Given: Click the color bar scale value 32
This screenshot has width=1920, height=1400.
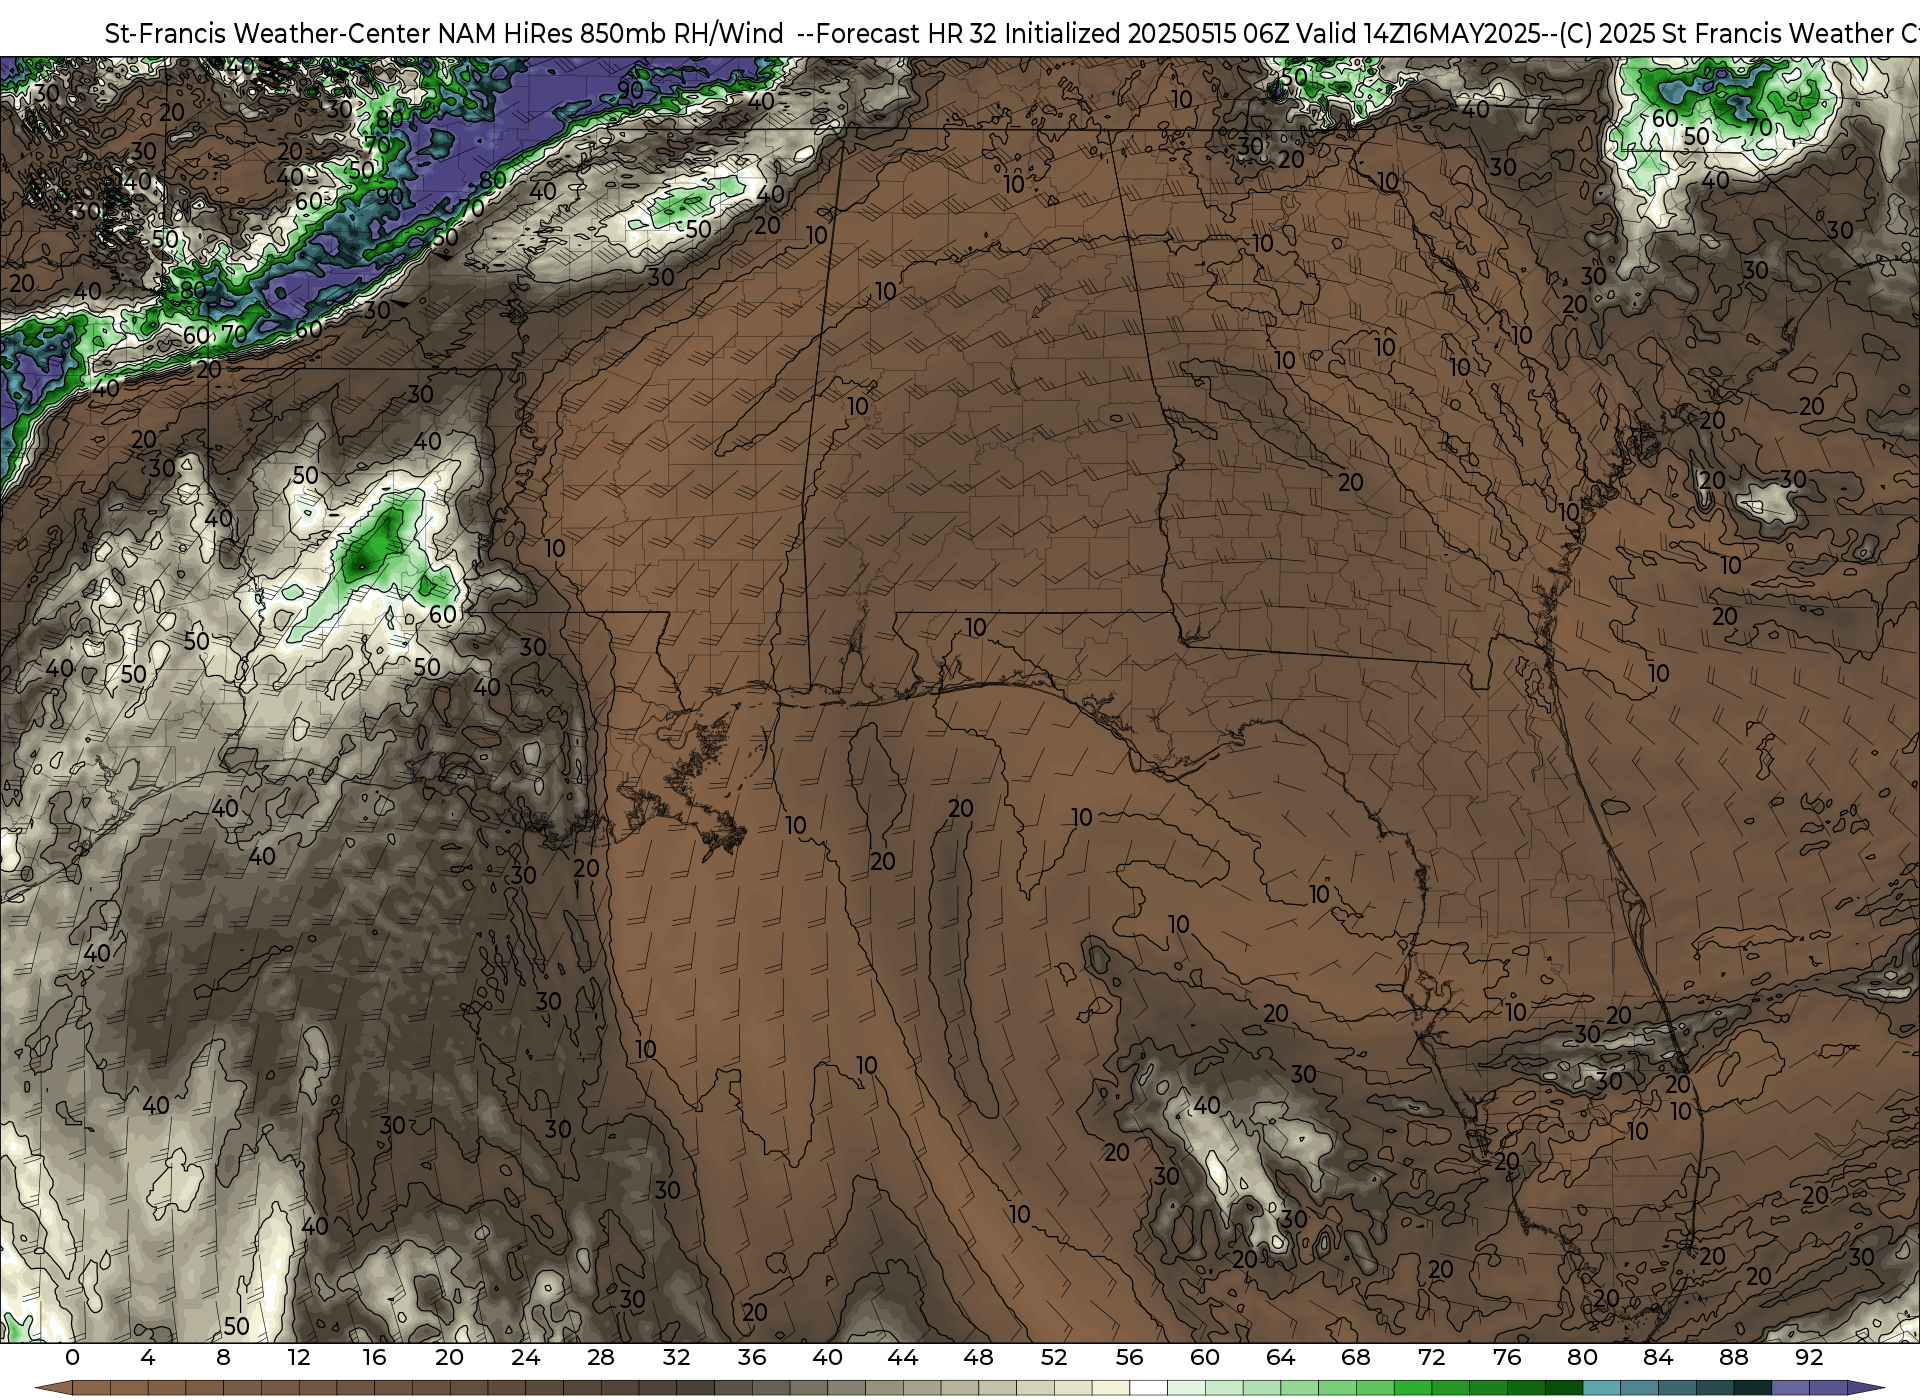Looking at the screenshot, I should [x=676, y=1357].
